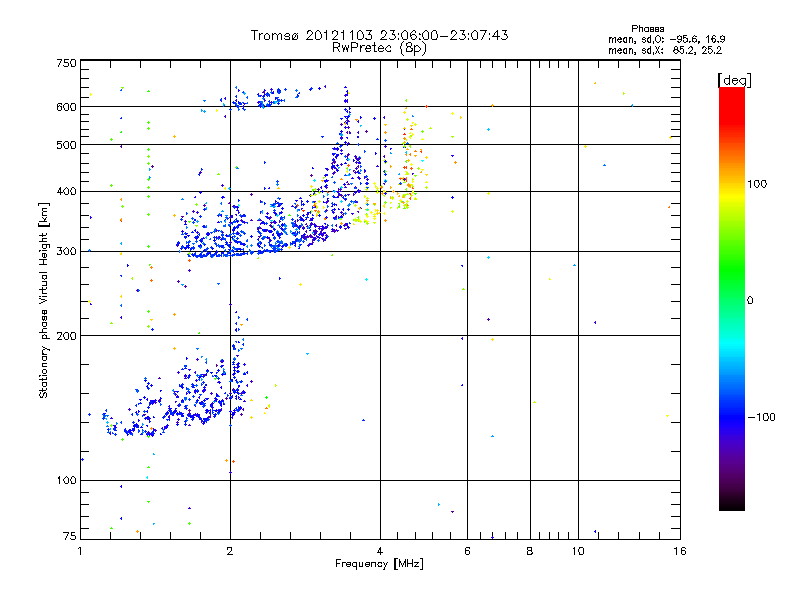Image resolution: width=800 pixels, height=600 pixels.
Task: Click the x-axis tick label '1'
Action: tap(80, 551)
